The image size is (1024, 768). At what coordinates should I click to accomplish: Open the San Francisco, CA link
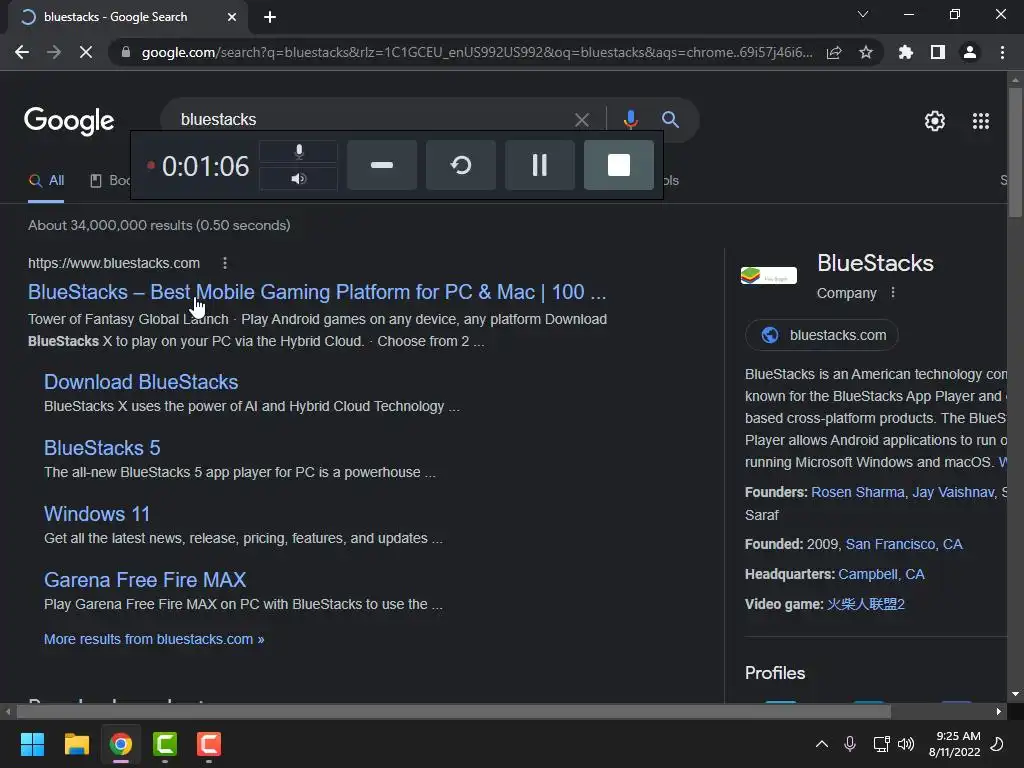click(904, 545)
